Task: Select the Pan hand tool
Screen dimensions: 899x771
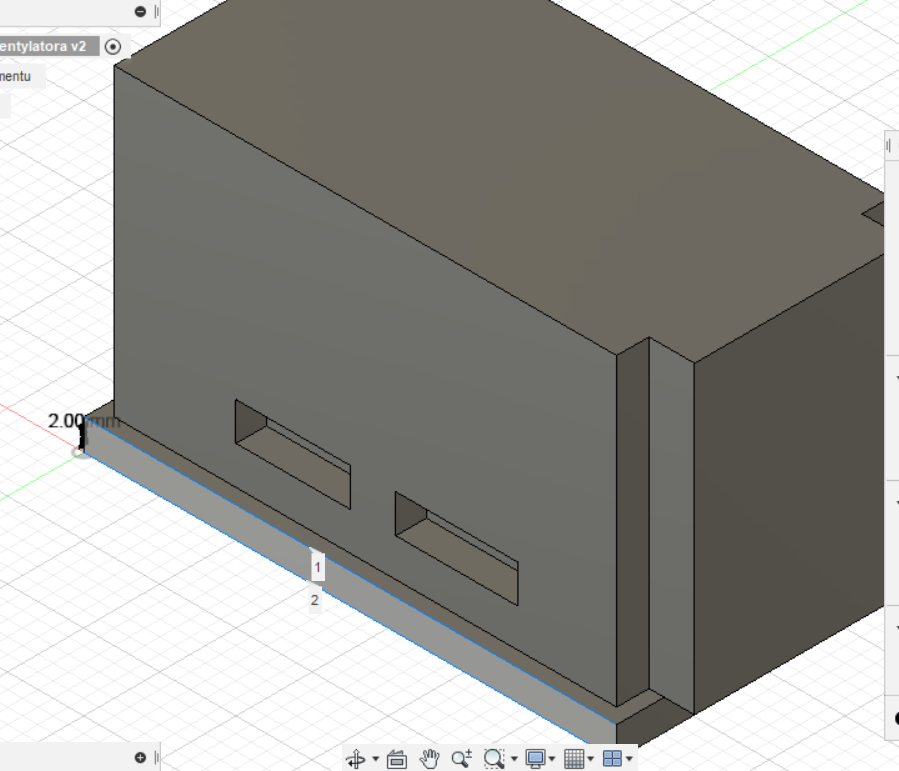Action: (429, 758)
